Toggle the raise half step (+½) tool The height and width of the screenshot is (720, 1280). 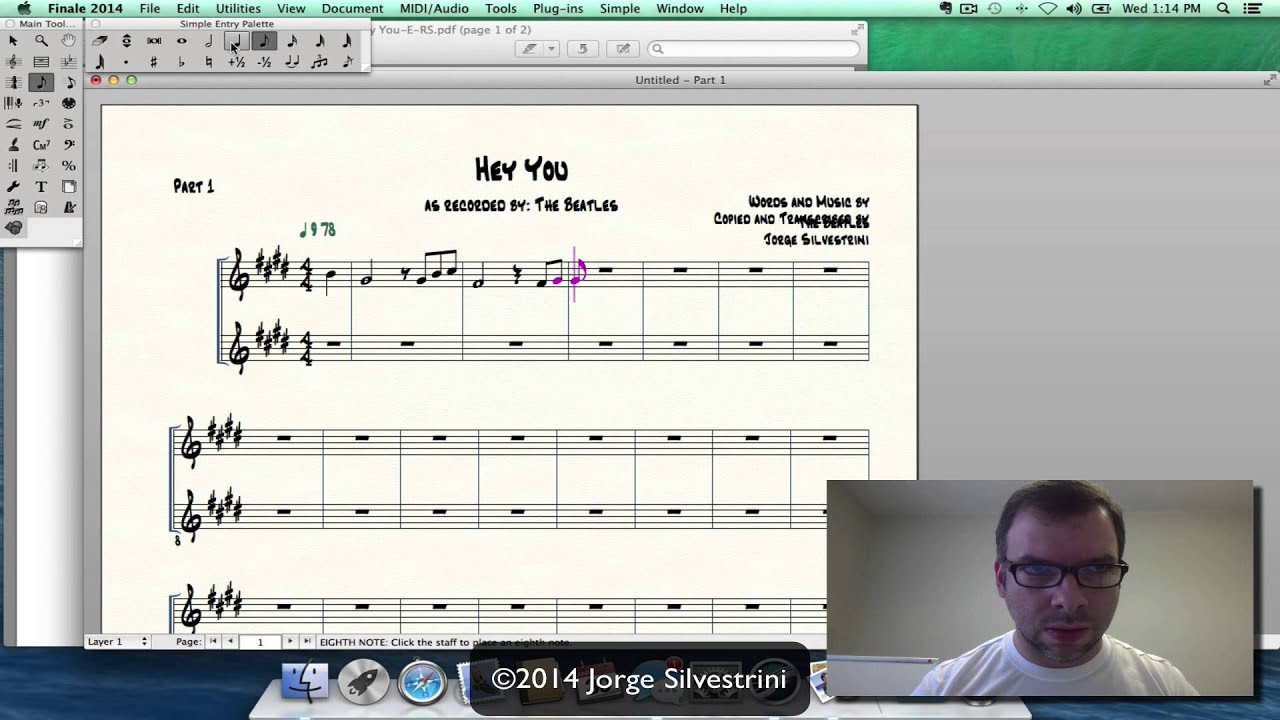236,62
